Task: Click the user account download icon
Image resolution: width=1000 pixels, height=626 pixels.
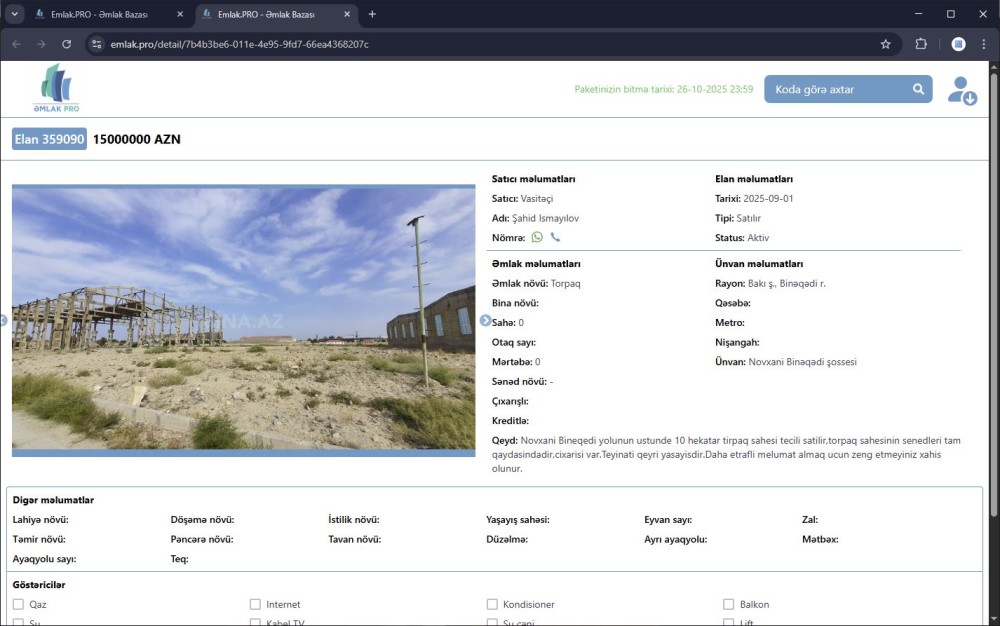Action: coord(962,90)
